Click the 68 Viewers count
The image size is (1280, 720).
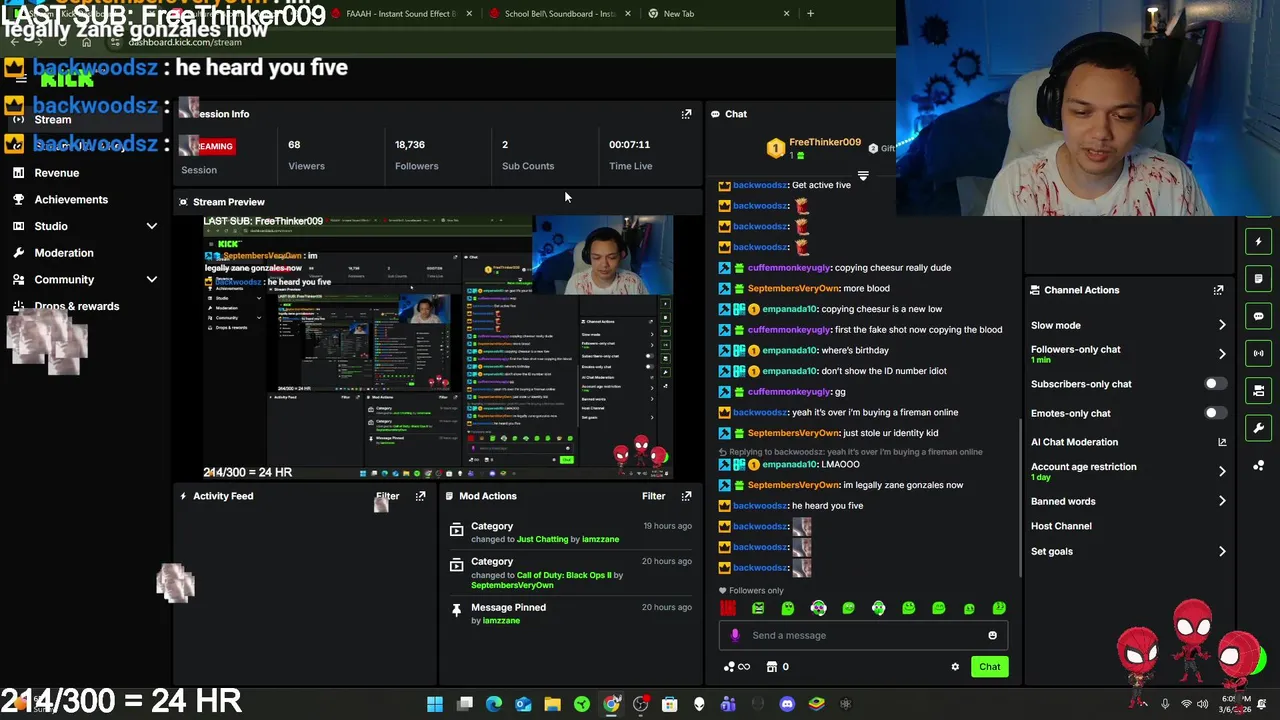coord(294,145)
